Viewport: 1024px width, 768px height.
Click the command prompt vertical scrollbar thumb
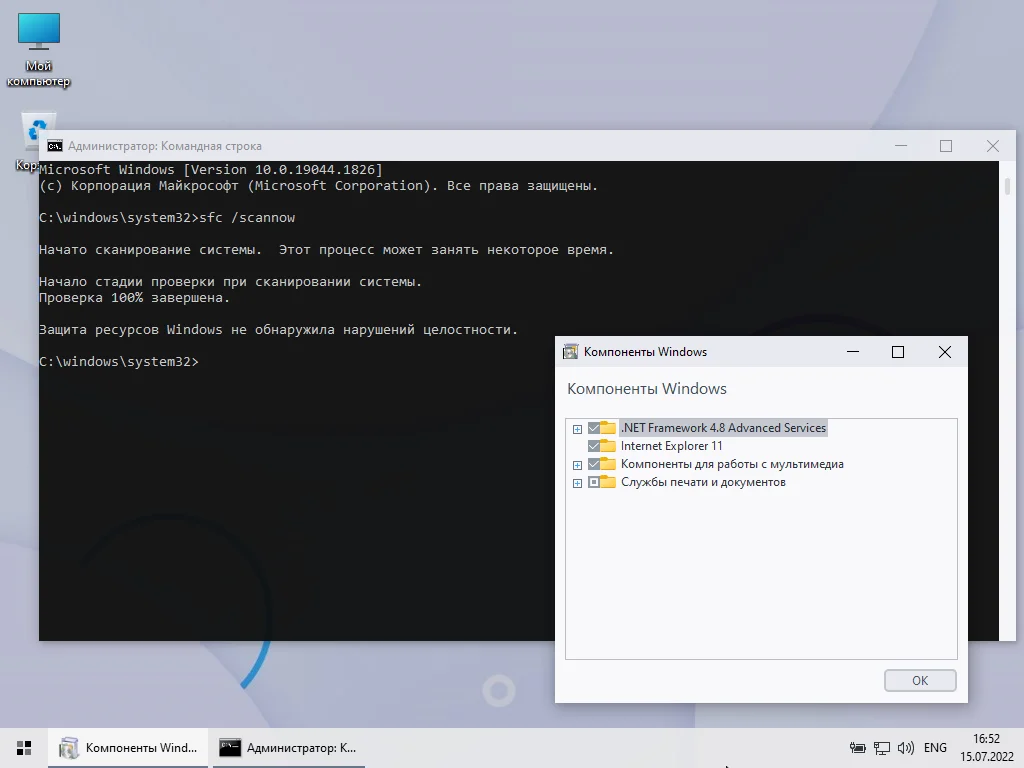pos(1007,185)
